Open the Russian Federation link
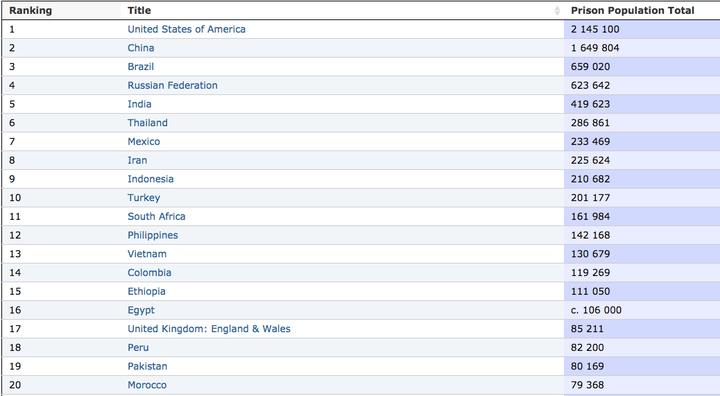 [x=173, y=85]
